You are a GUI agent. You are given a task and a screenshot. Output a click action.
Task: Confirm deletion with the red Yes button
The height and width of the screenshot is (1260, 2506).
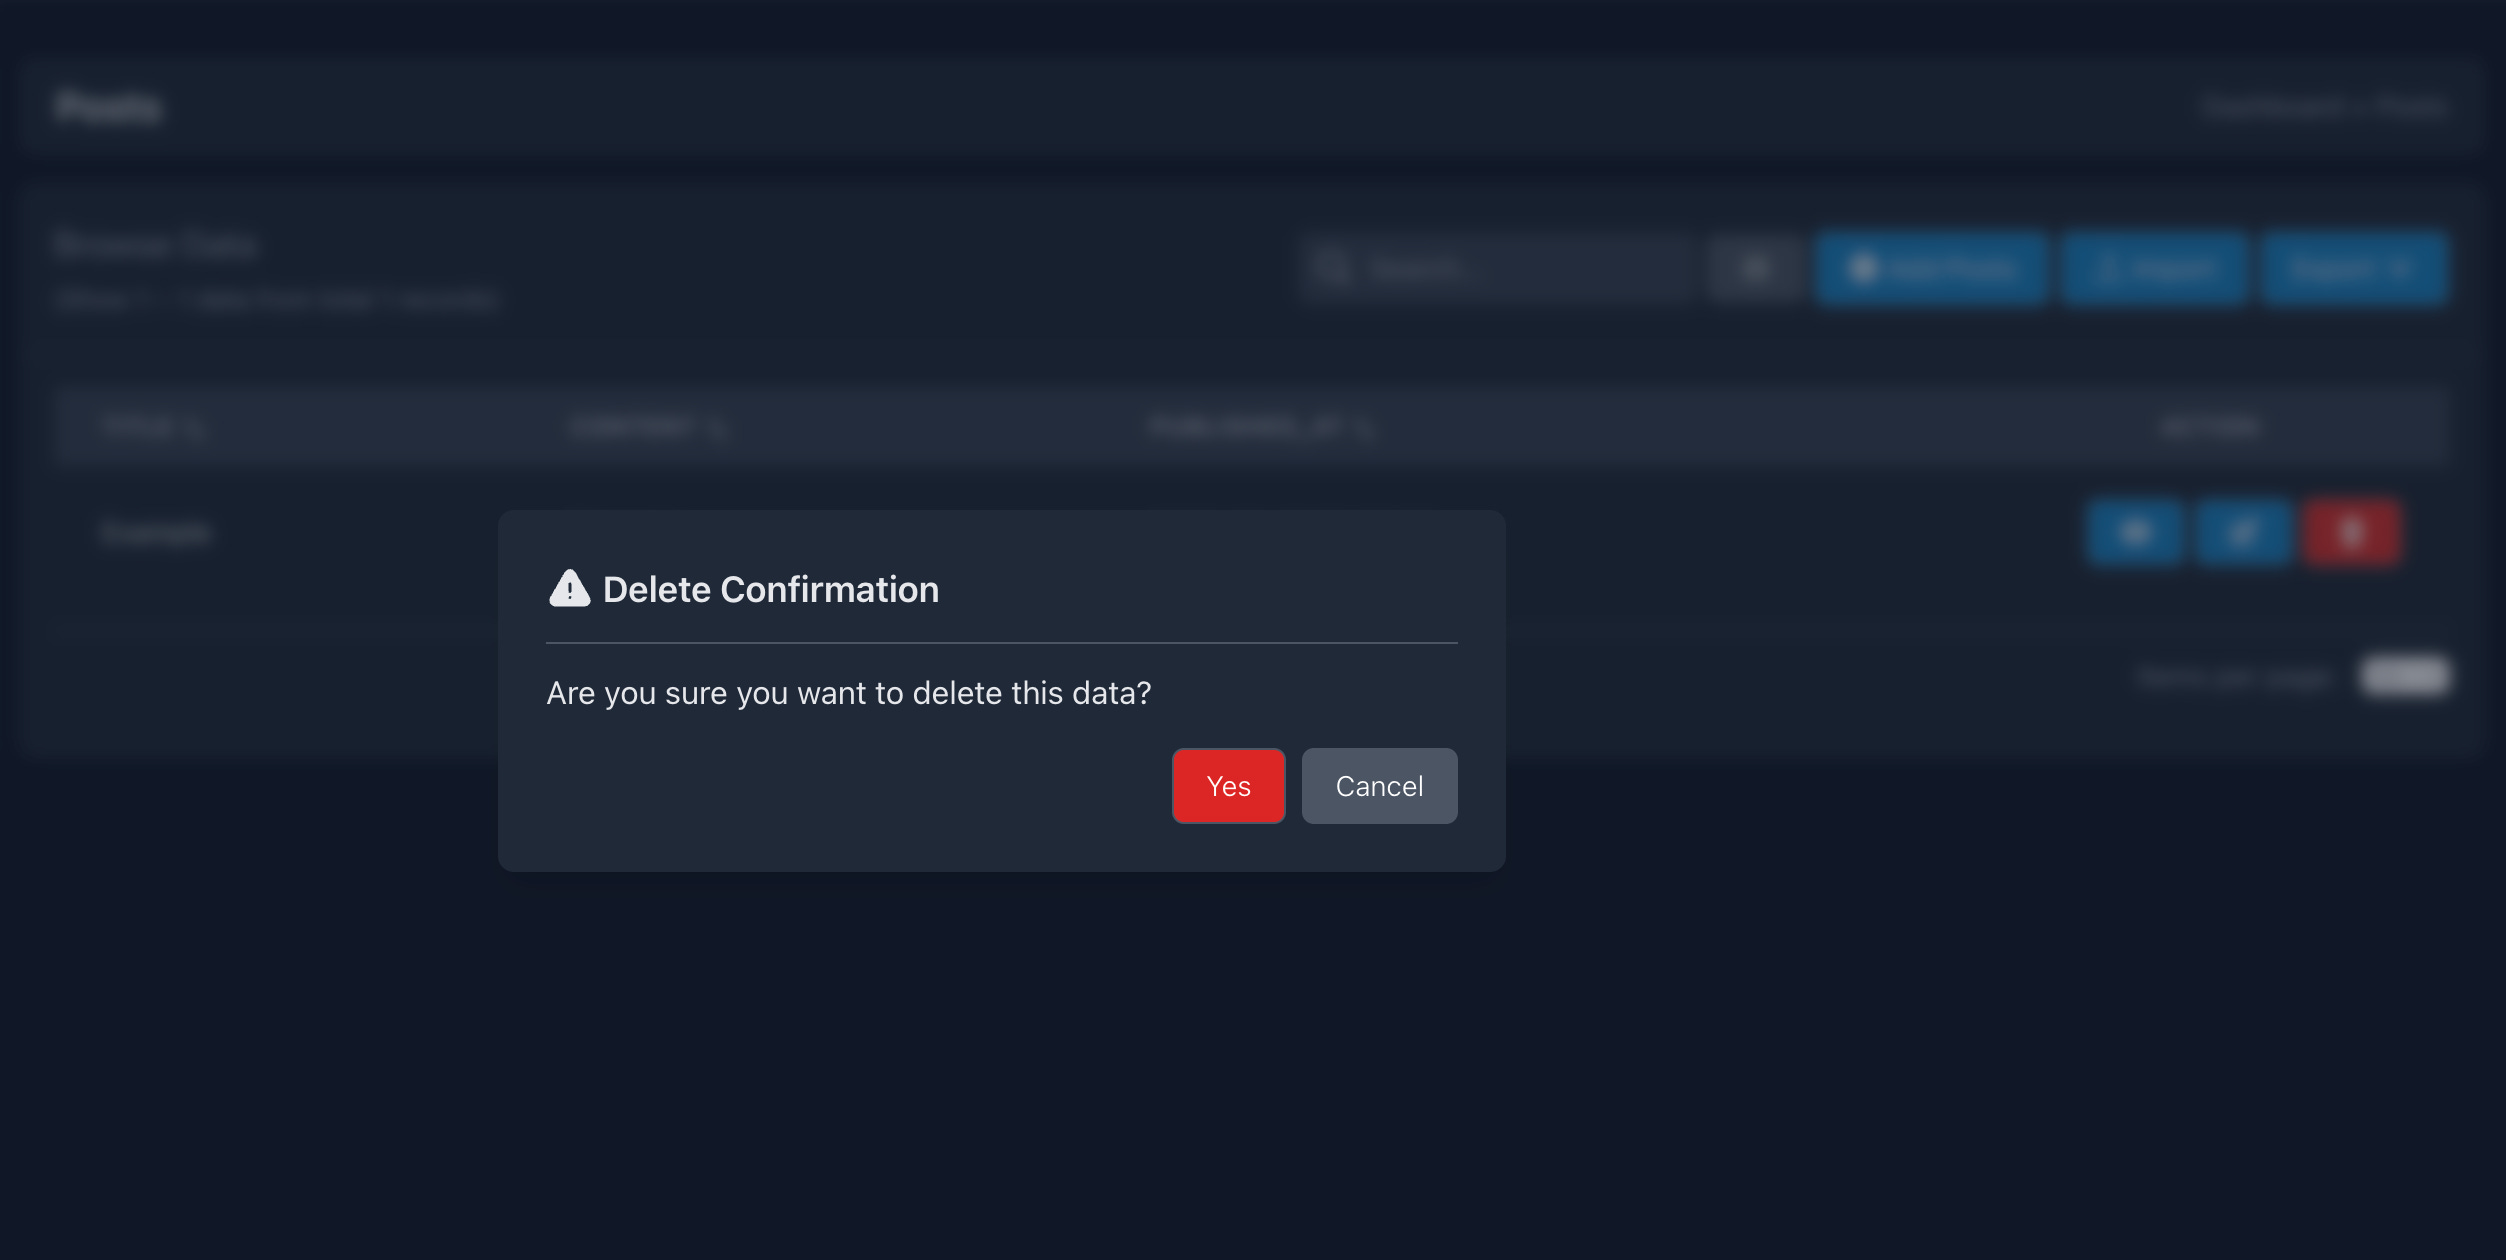point(1228,786)
